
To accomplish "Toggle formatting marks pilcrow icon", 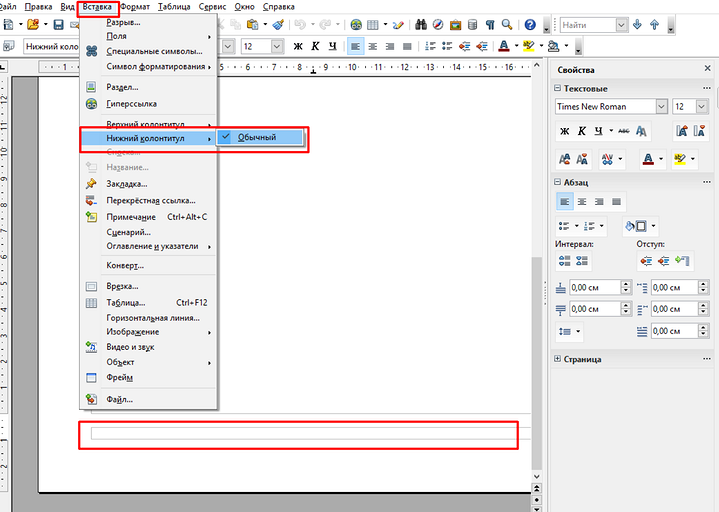I will point(490,24).
